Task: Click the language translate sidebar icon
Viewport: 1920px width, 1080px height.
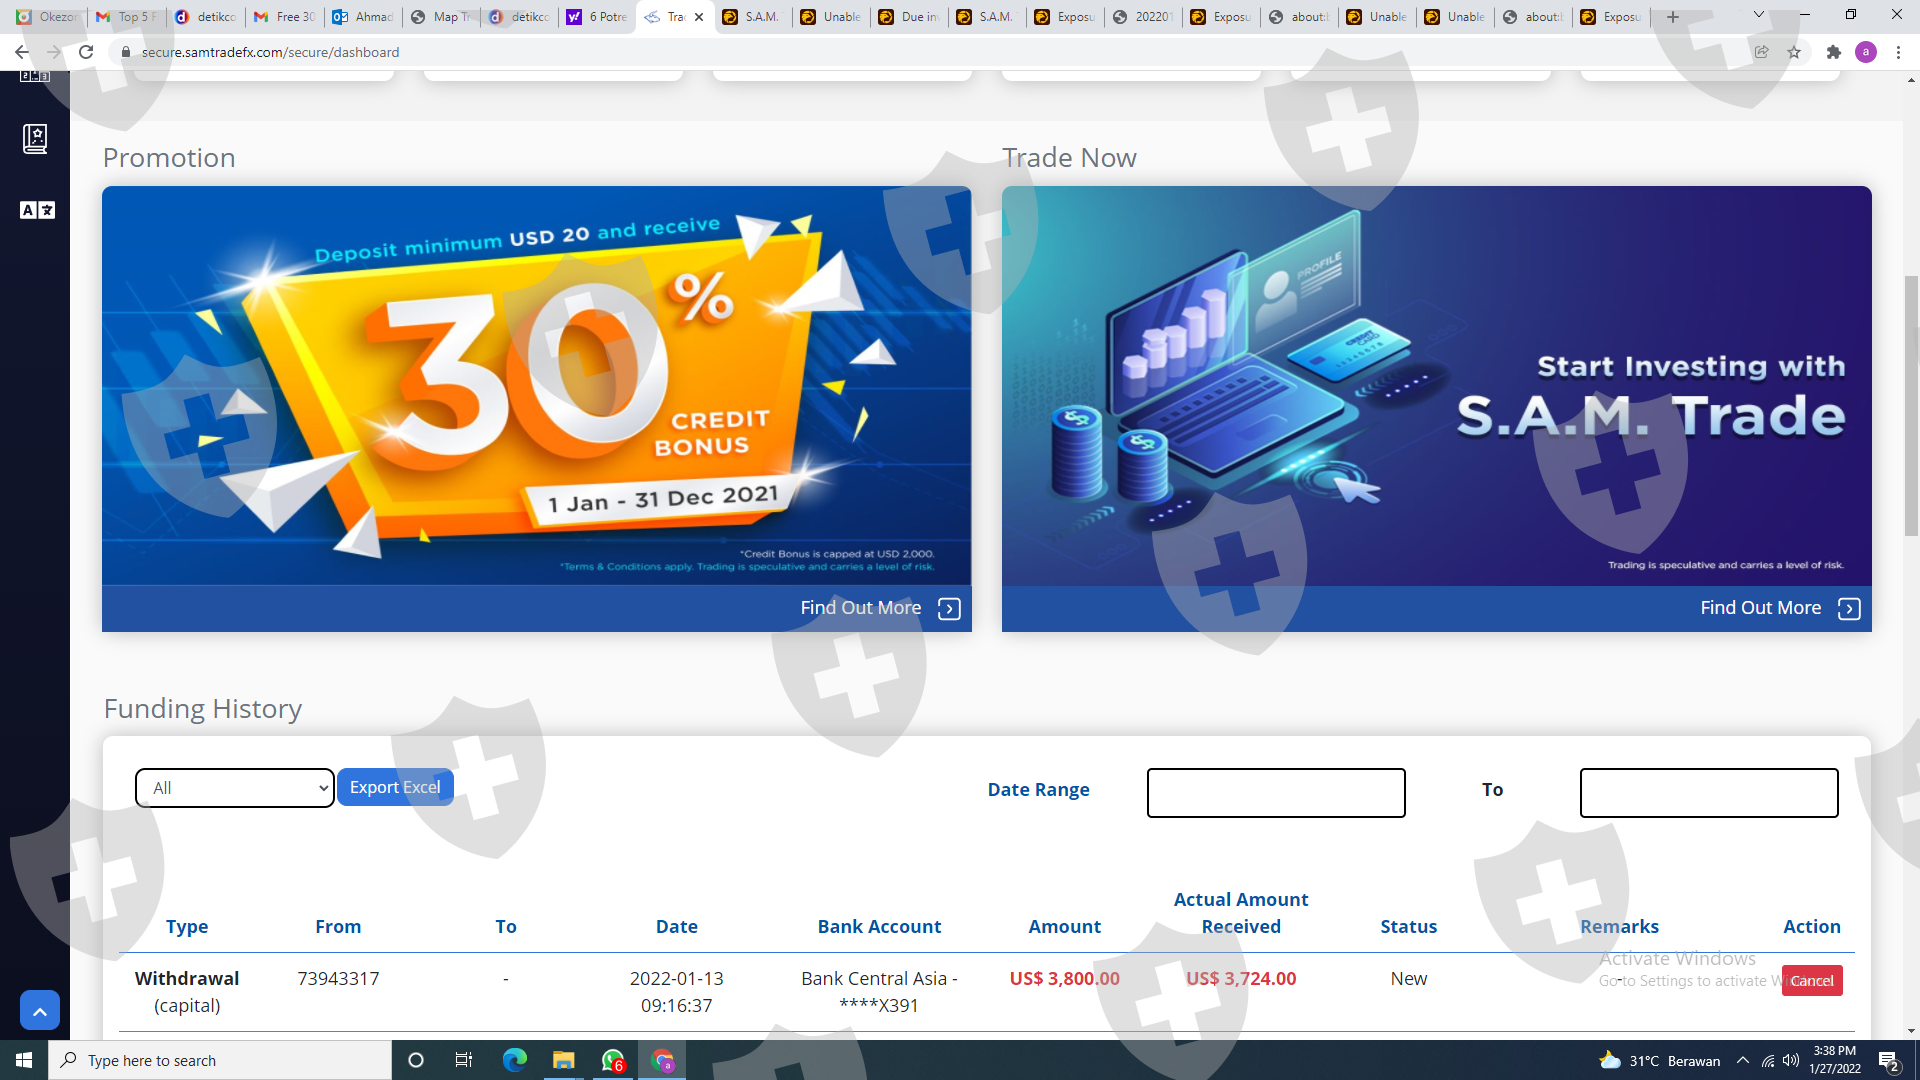Action: pyautogui.click(x=37, y=210)
